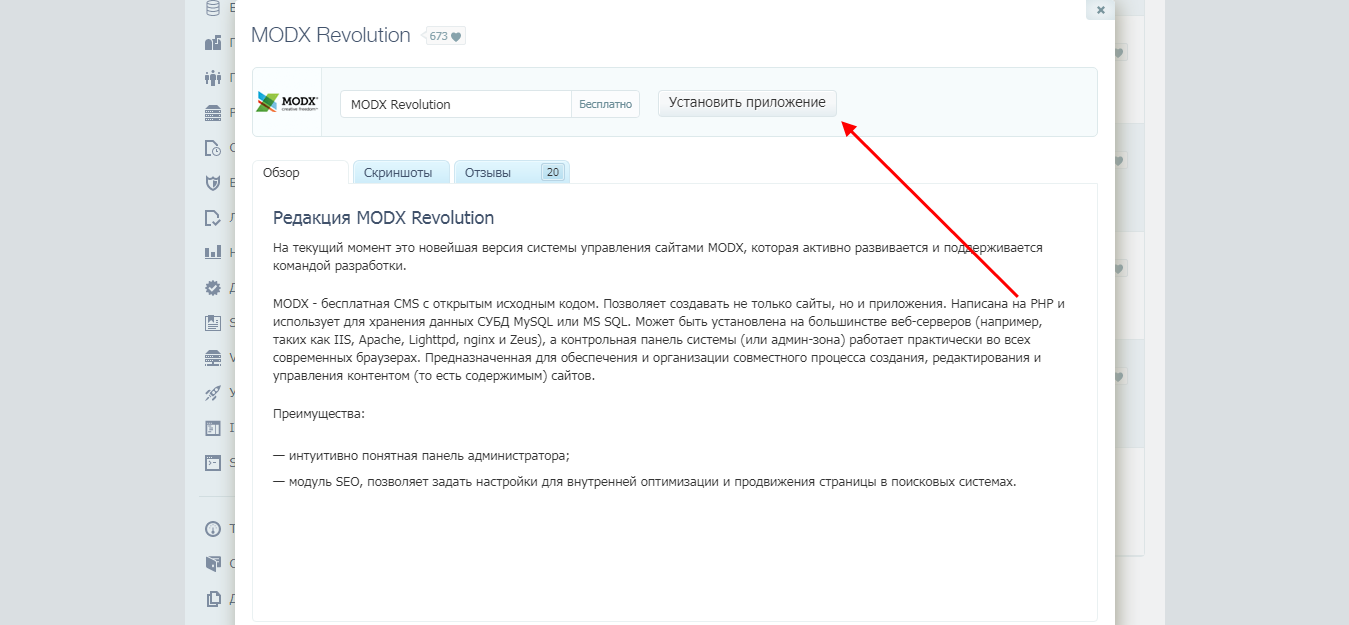Click the gear badge sidebar icon

click(212, 288)
